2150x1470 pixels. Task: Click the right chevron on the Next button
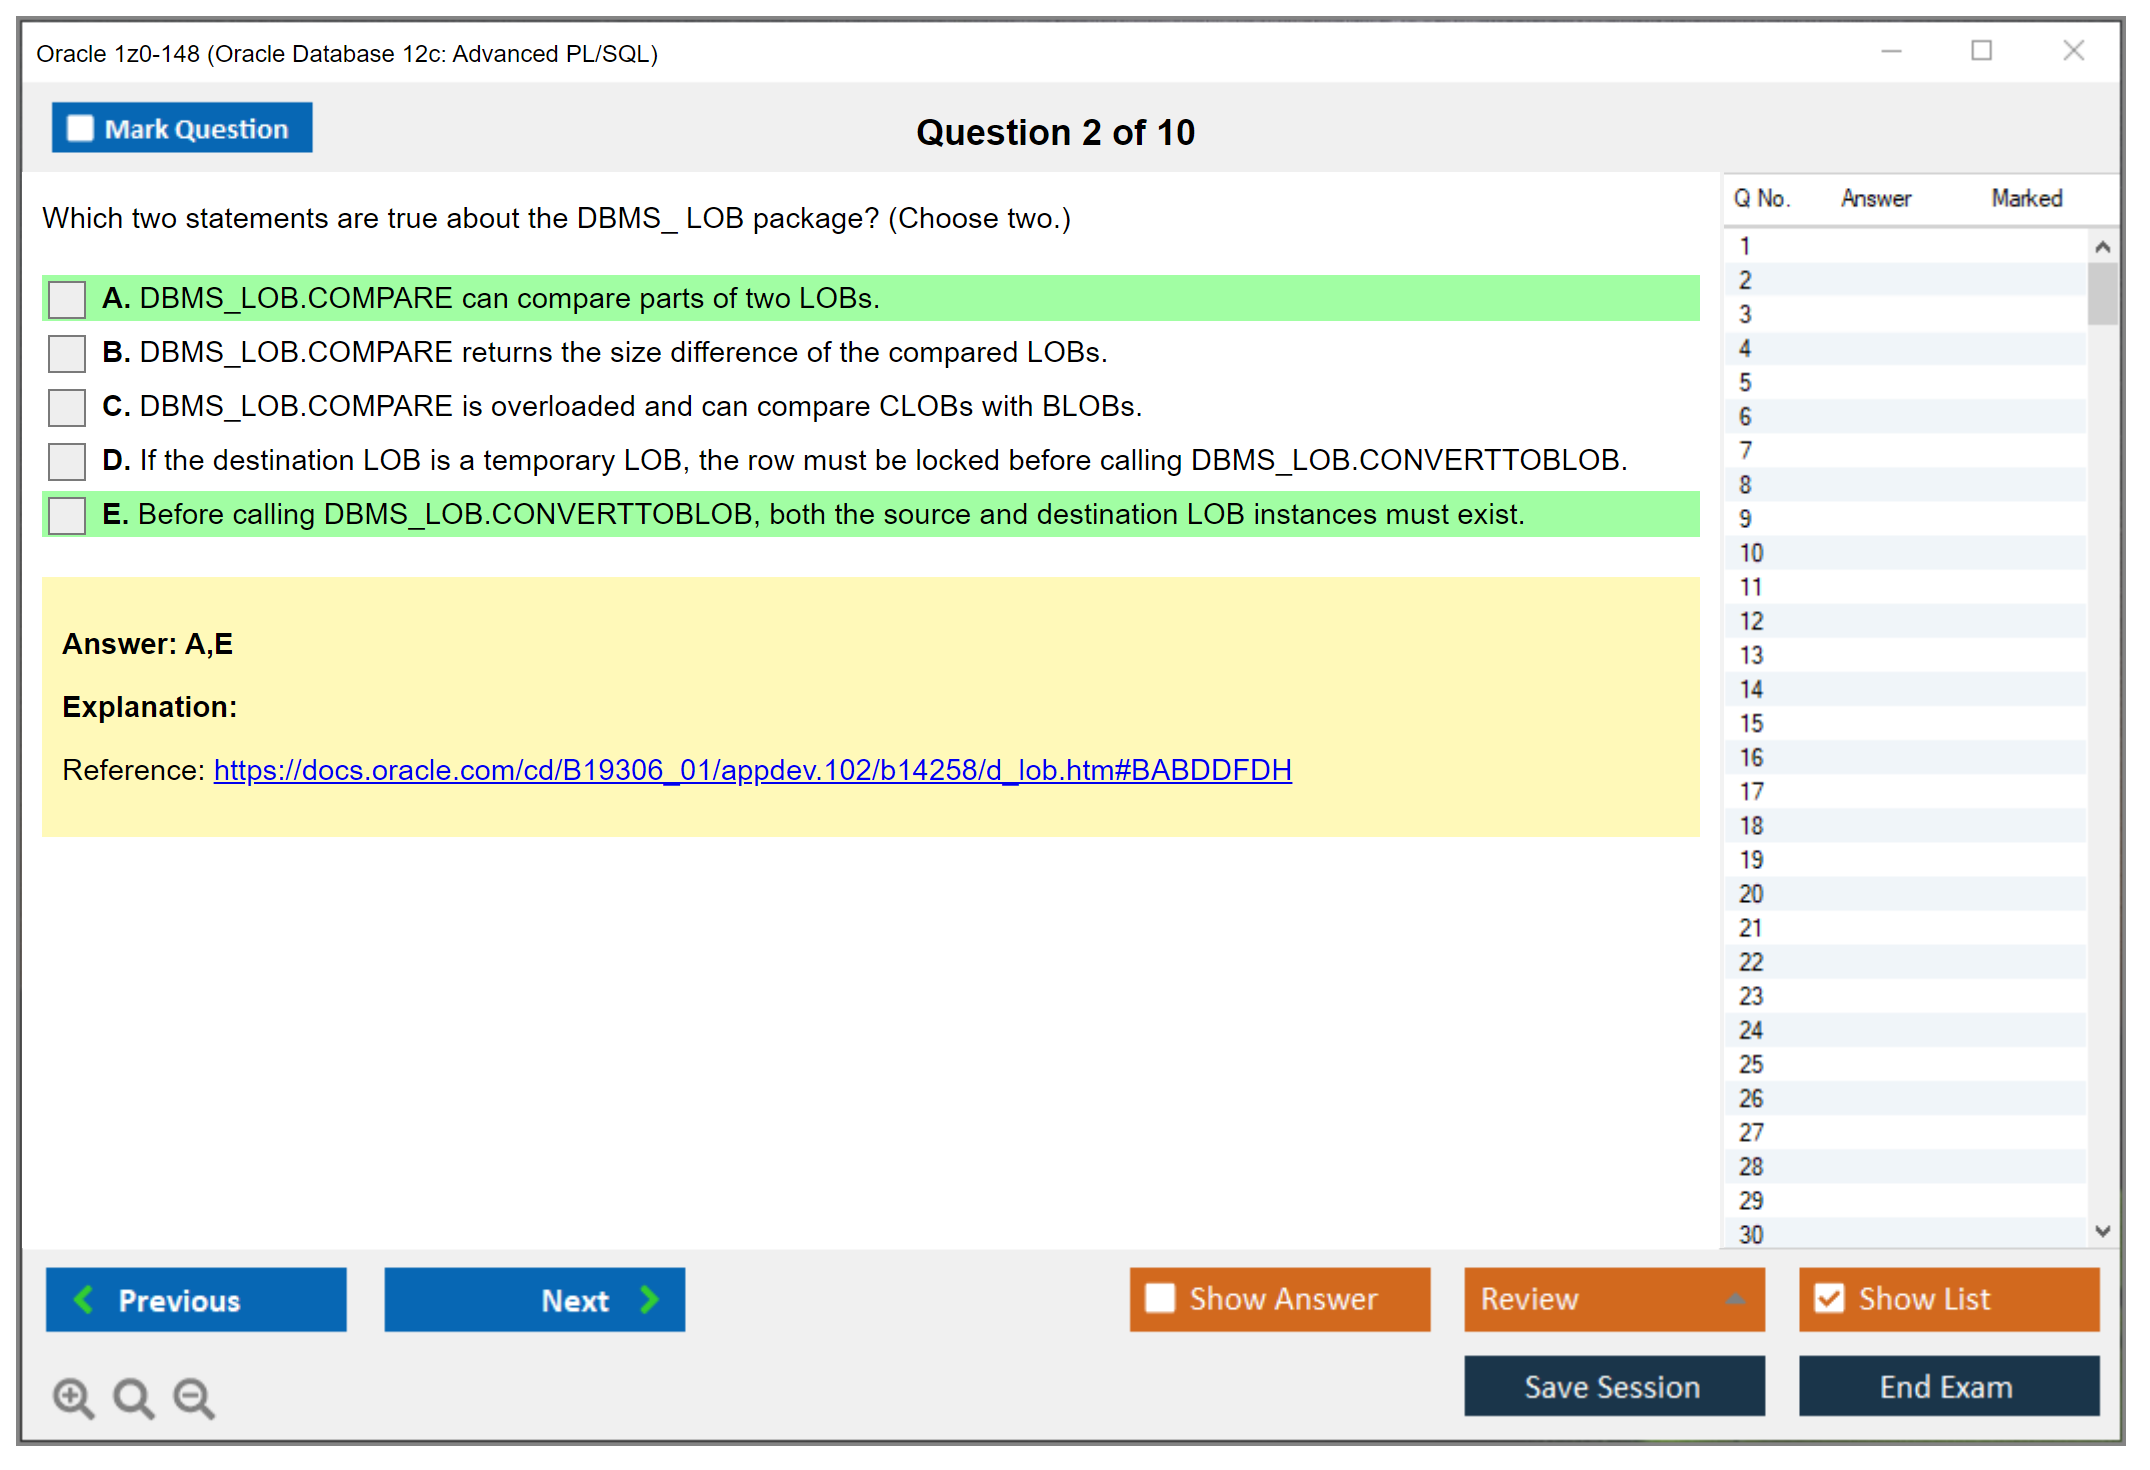click(x=649, y=1299)
